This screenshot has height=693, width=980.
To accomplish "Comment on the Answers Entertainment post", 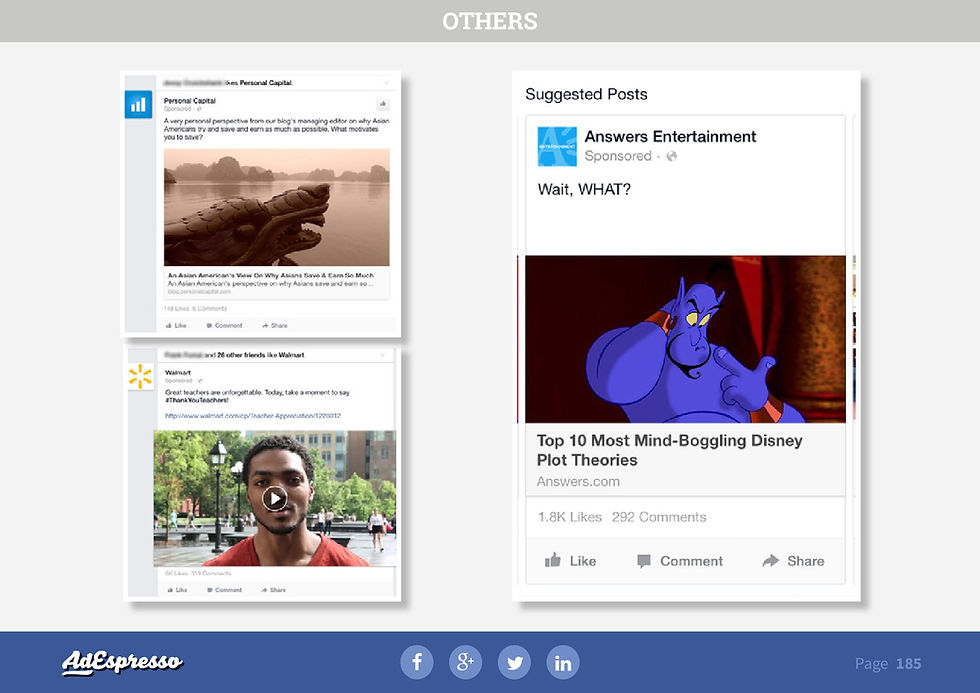I will click(x=679, y=561).
